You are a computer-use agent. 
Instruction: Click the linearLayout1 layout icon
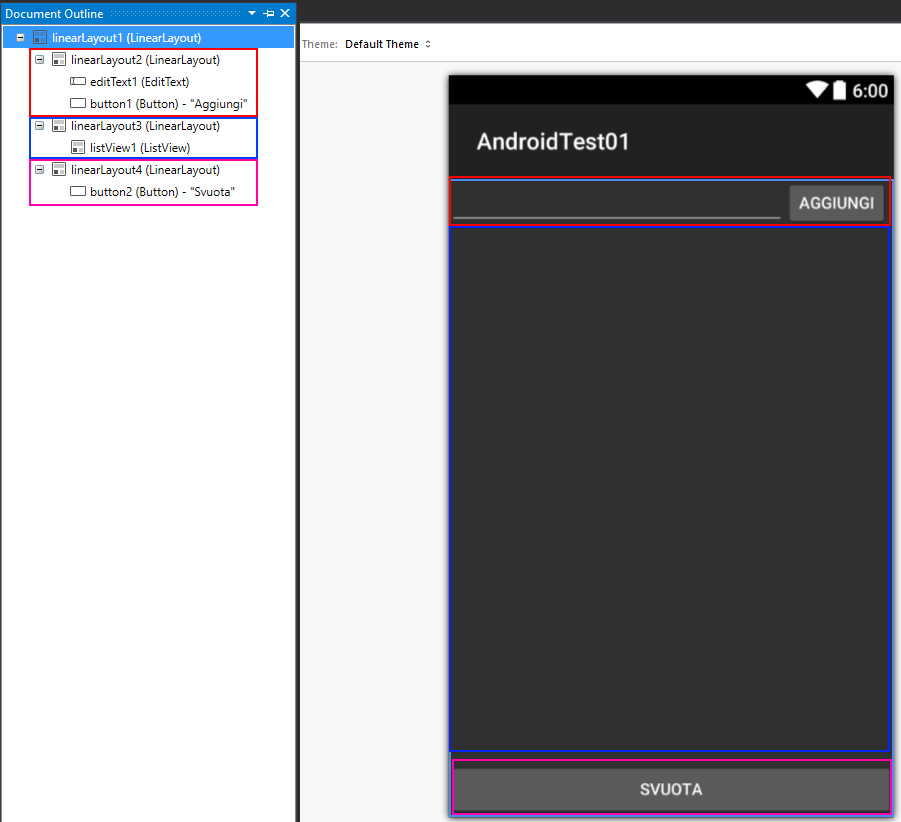pos(40,38)
